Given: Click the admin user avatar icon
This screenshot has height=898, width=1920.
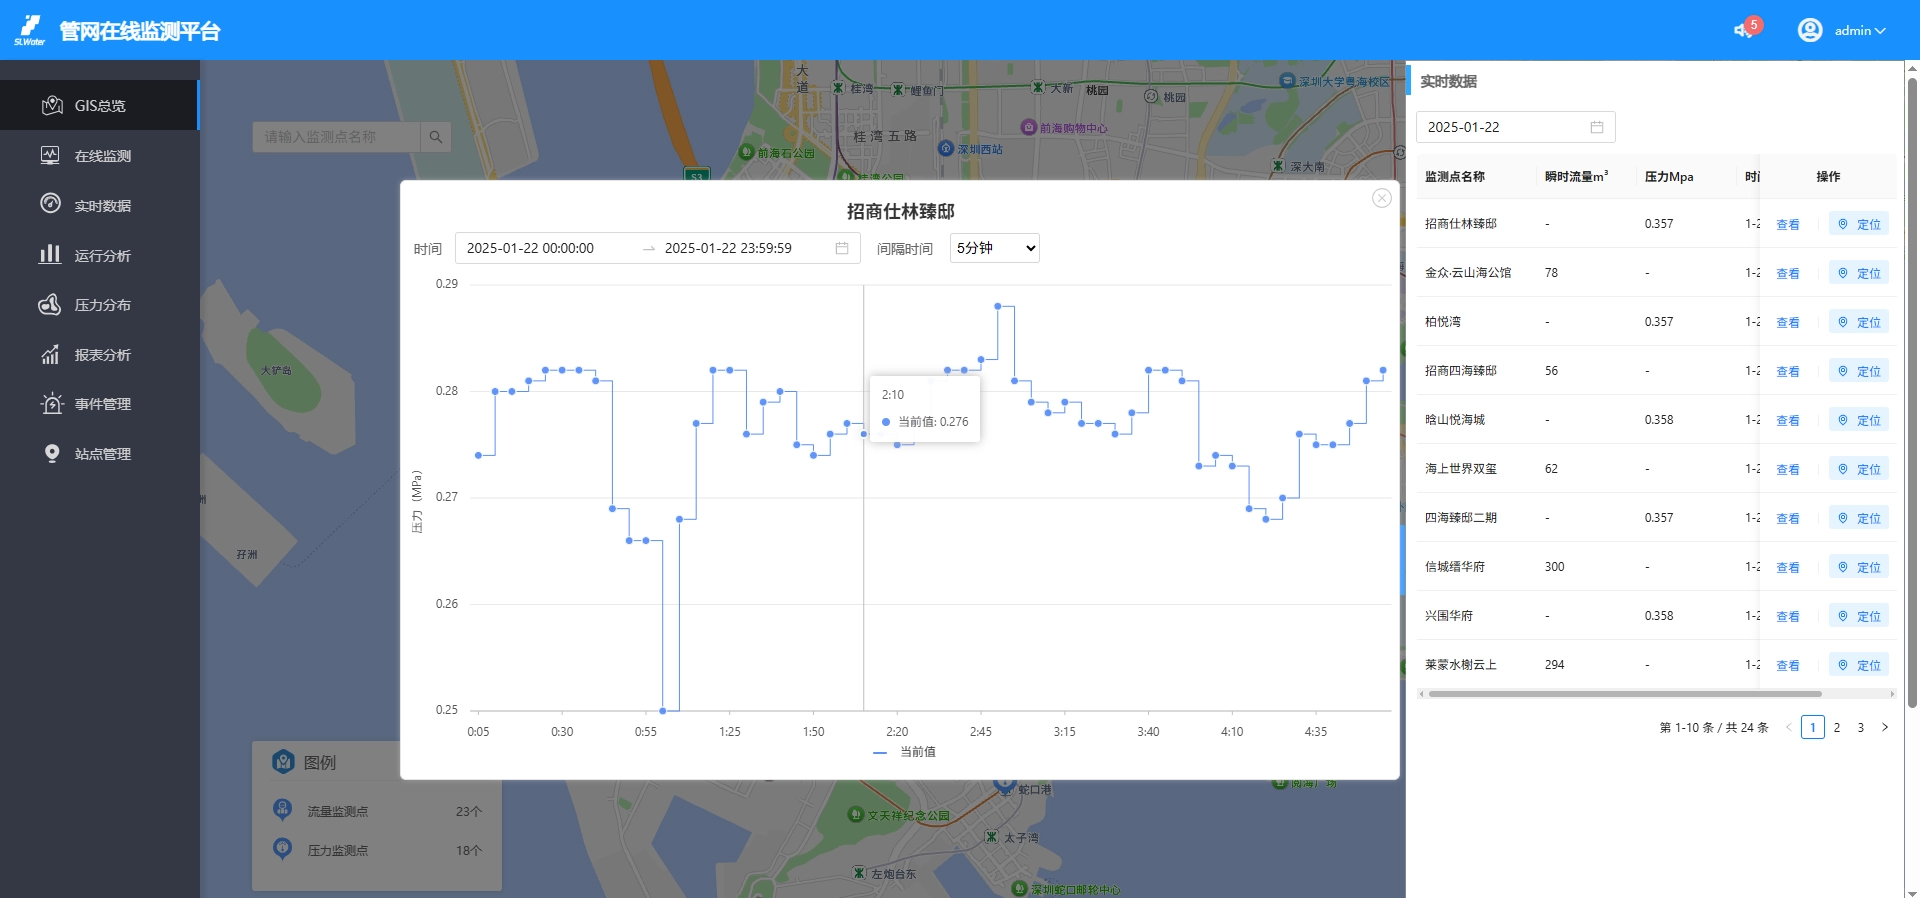Looking at the screenshot, I should [x=1810, y=30].
